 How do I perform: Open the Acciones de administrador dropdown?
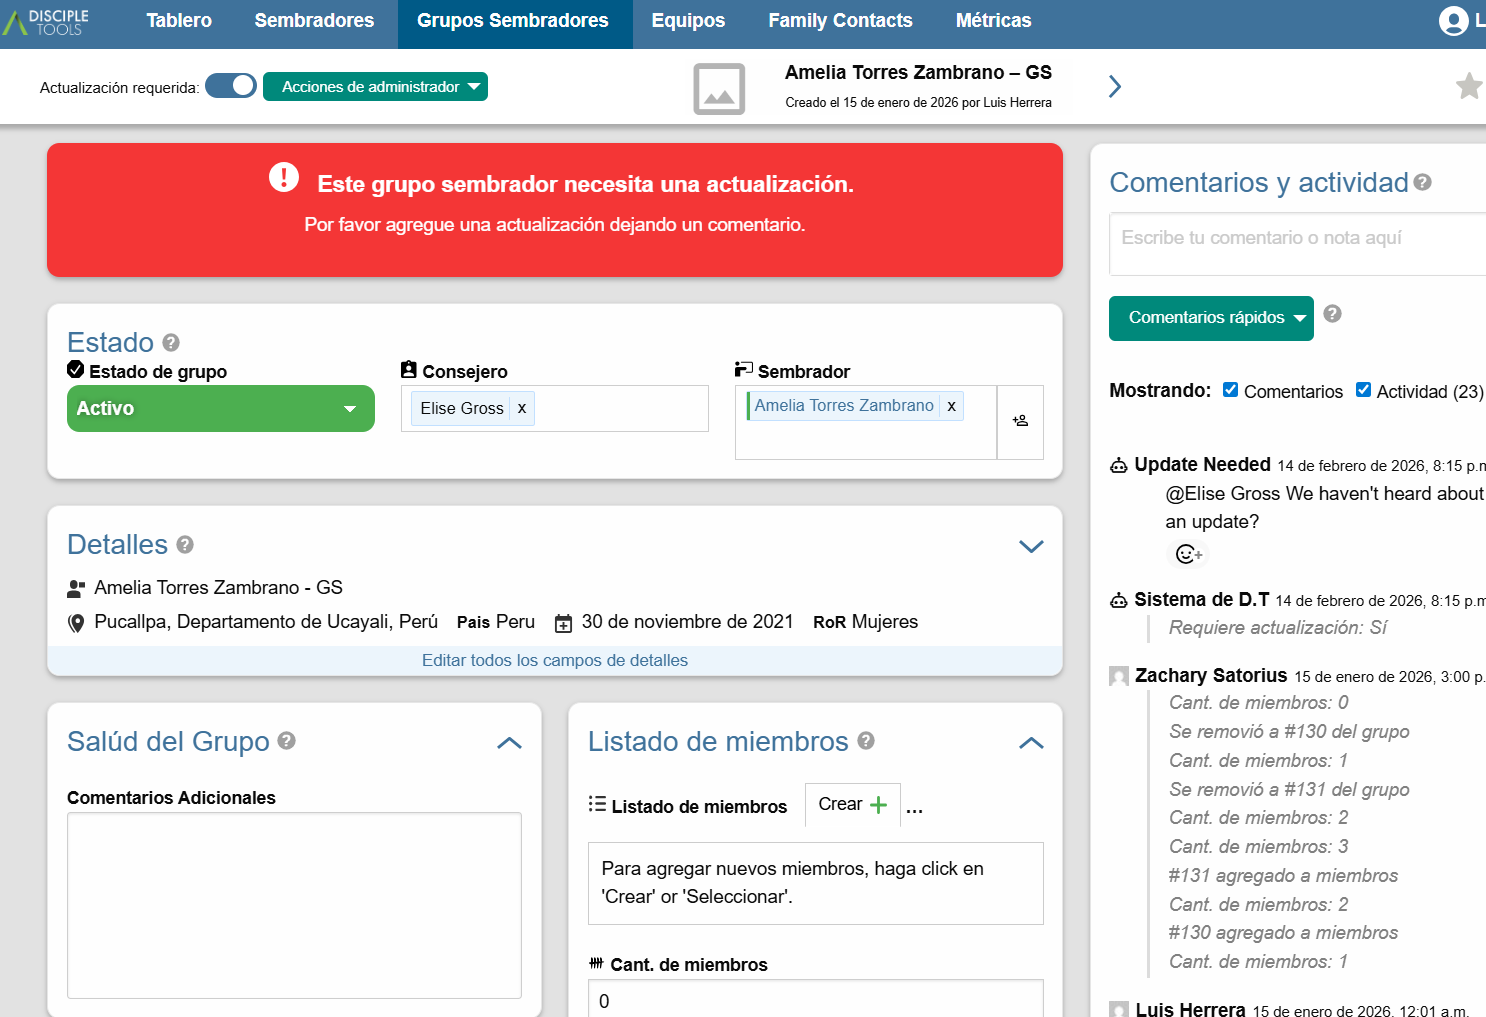click(x=375, y=87)
